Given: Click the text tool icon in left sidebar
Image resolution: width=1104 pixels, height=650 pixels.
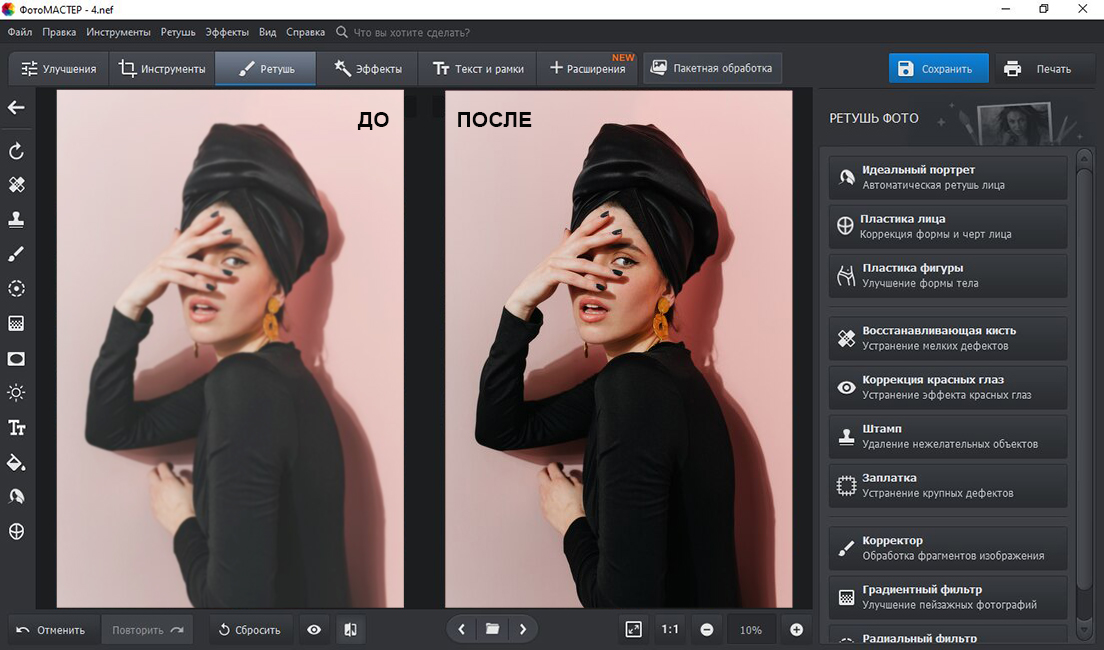Looking at the screenshot, I should (x=16, y=428).
